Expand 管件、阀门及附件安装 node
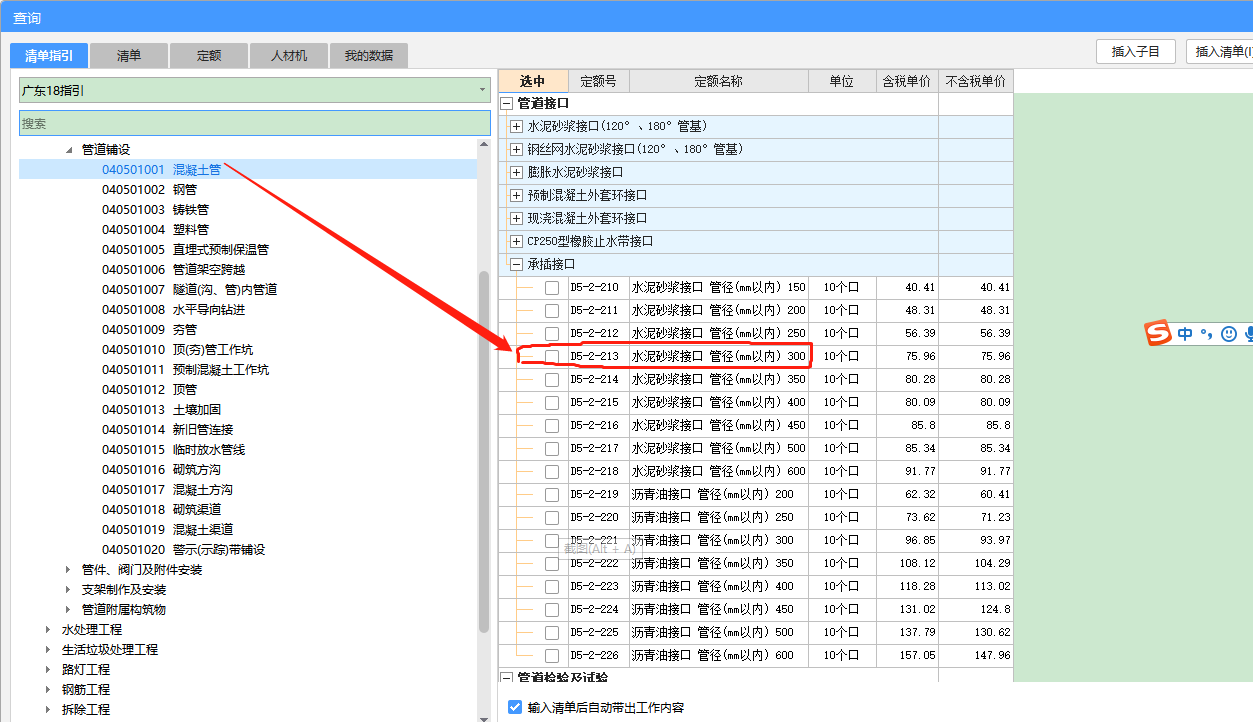Image resolution: width=1253 pixels, height=722 pixels. (x=69, y=570)
